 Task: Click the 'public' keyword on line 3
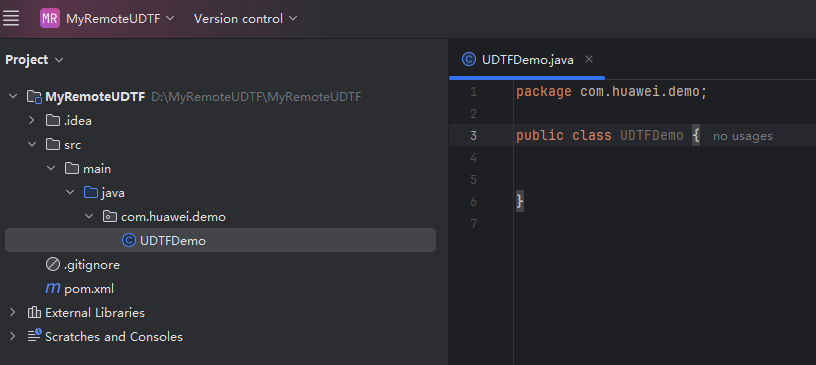point(540,136)
